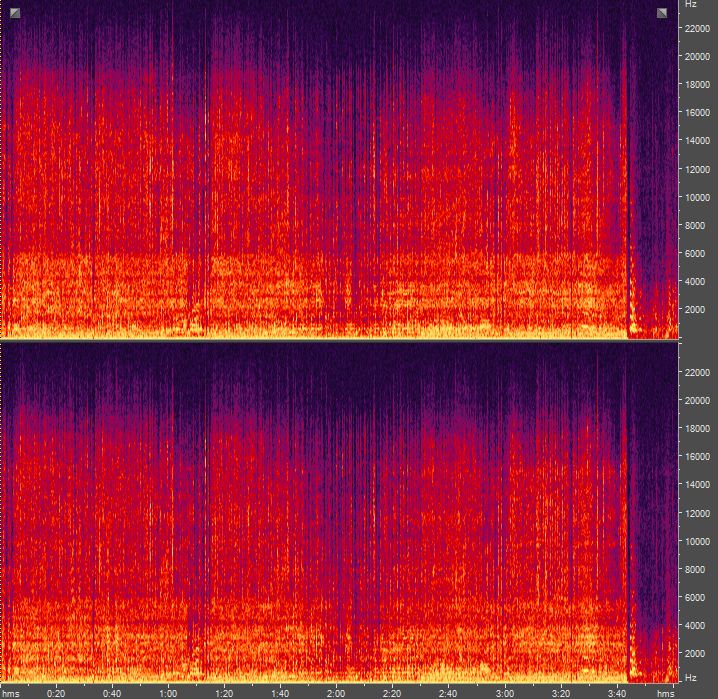The width and height of the screenshot is (718, 699).
Task: Select the 3:20 time ruler label
Action: click(x=560, y=693)
